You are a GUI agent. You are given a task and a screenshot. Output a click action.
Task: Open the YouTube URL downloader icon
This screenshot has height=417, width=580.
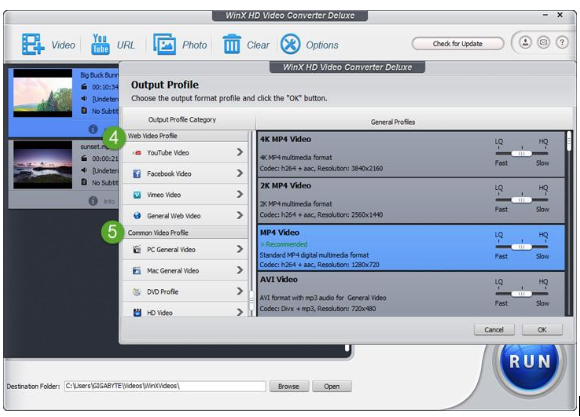(x=100, y=44)
